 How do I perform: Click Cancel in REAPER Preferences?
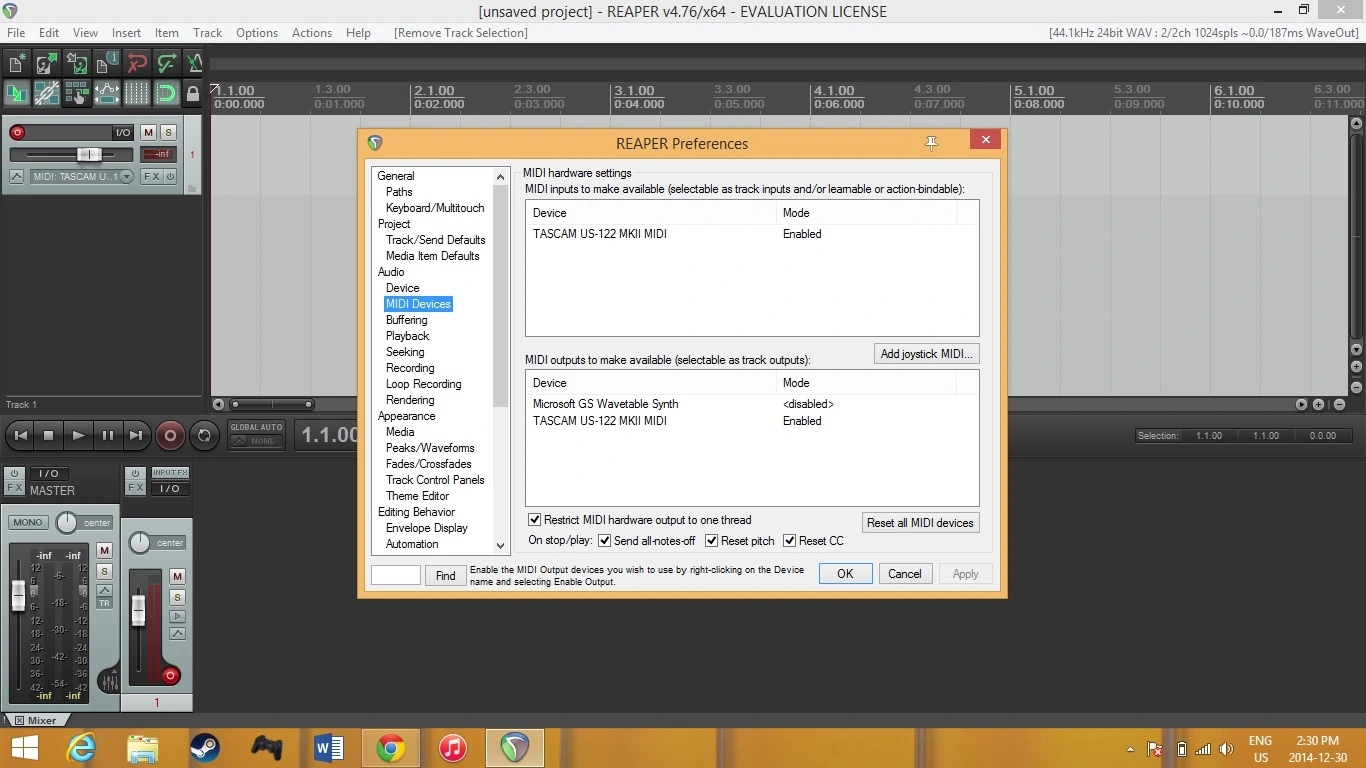coord(905,574)
